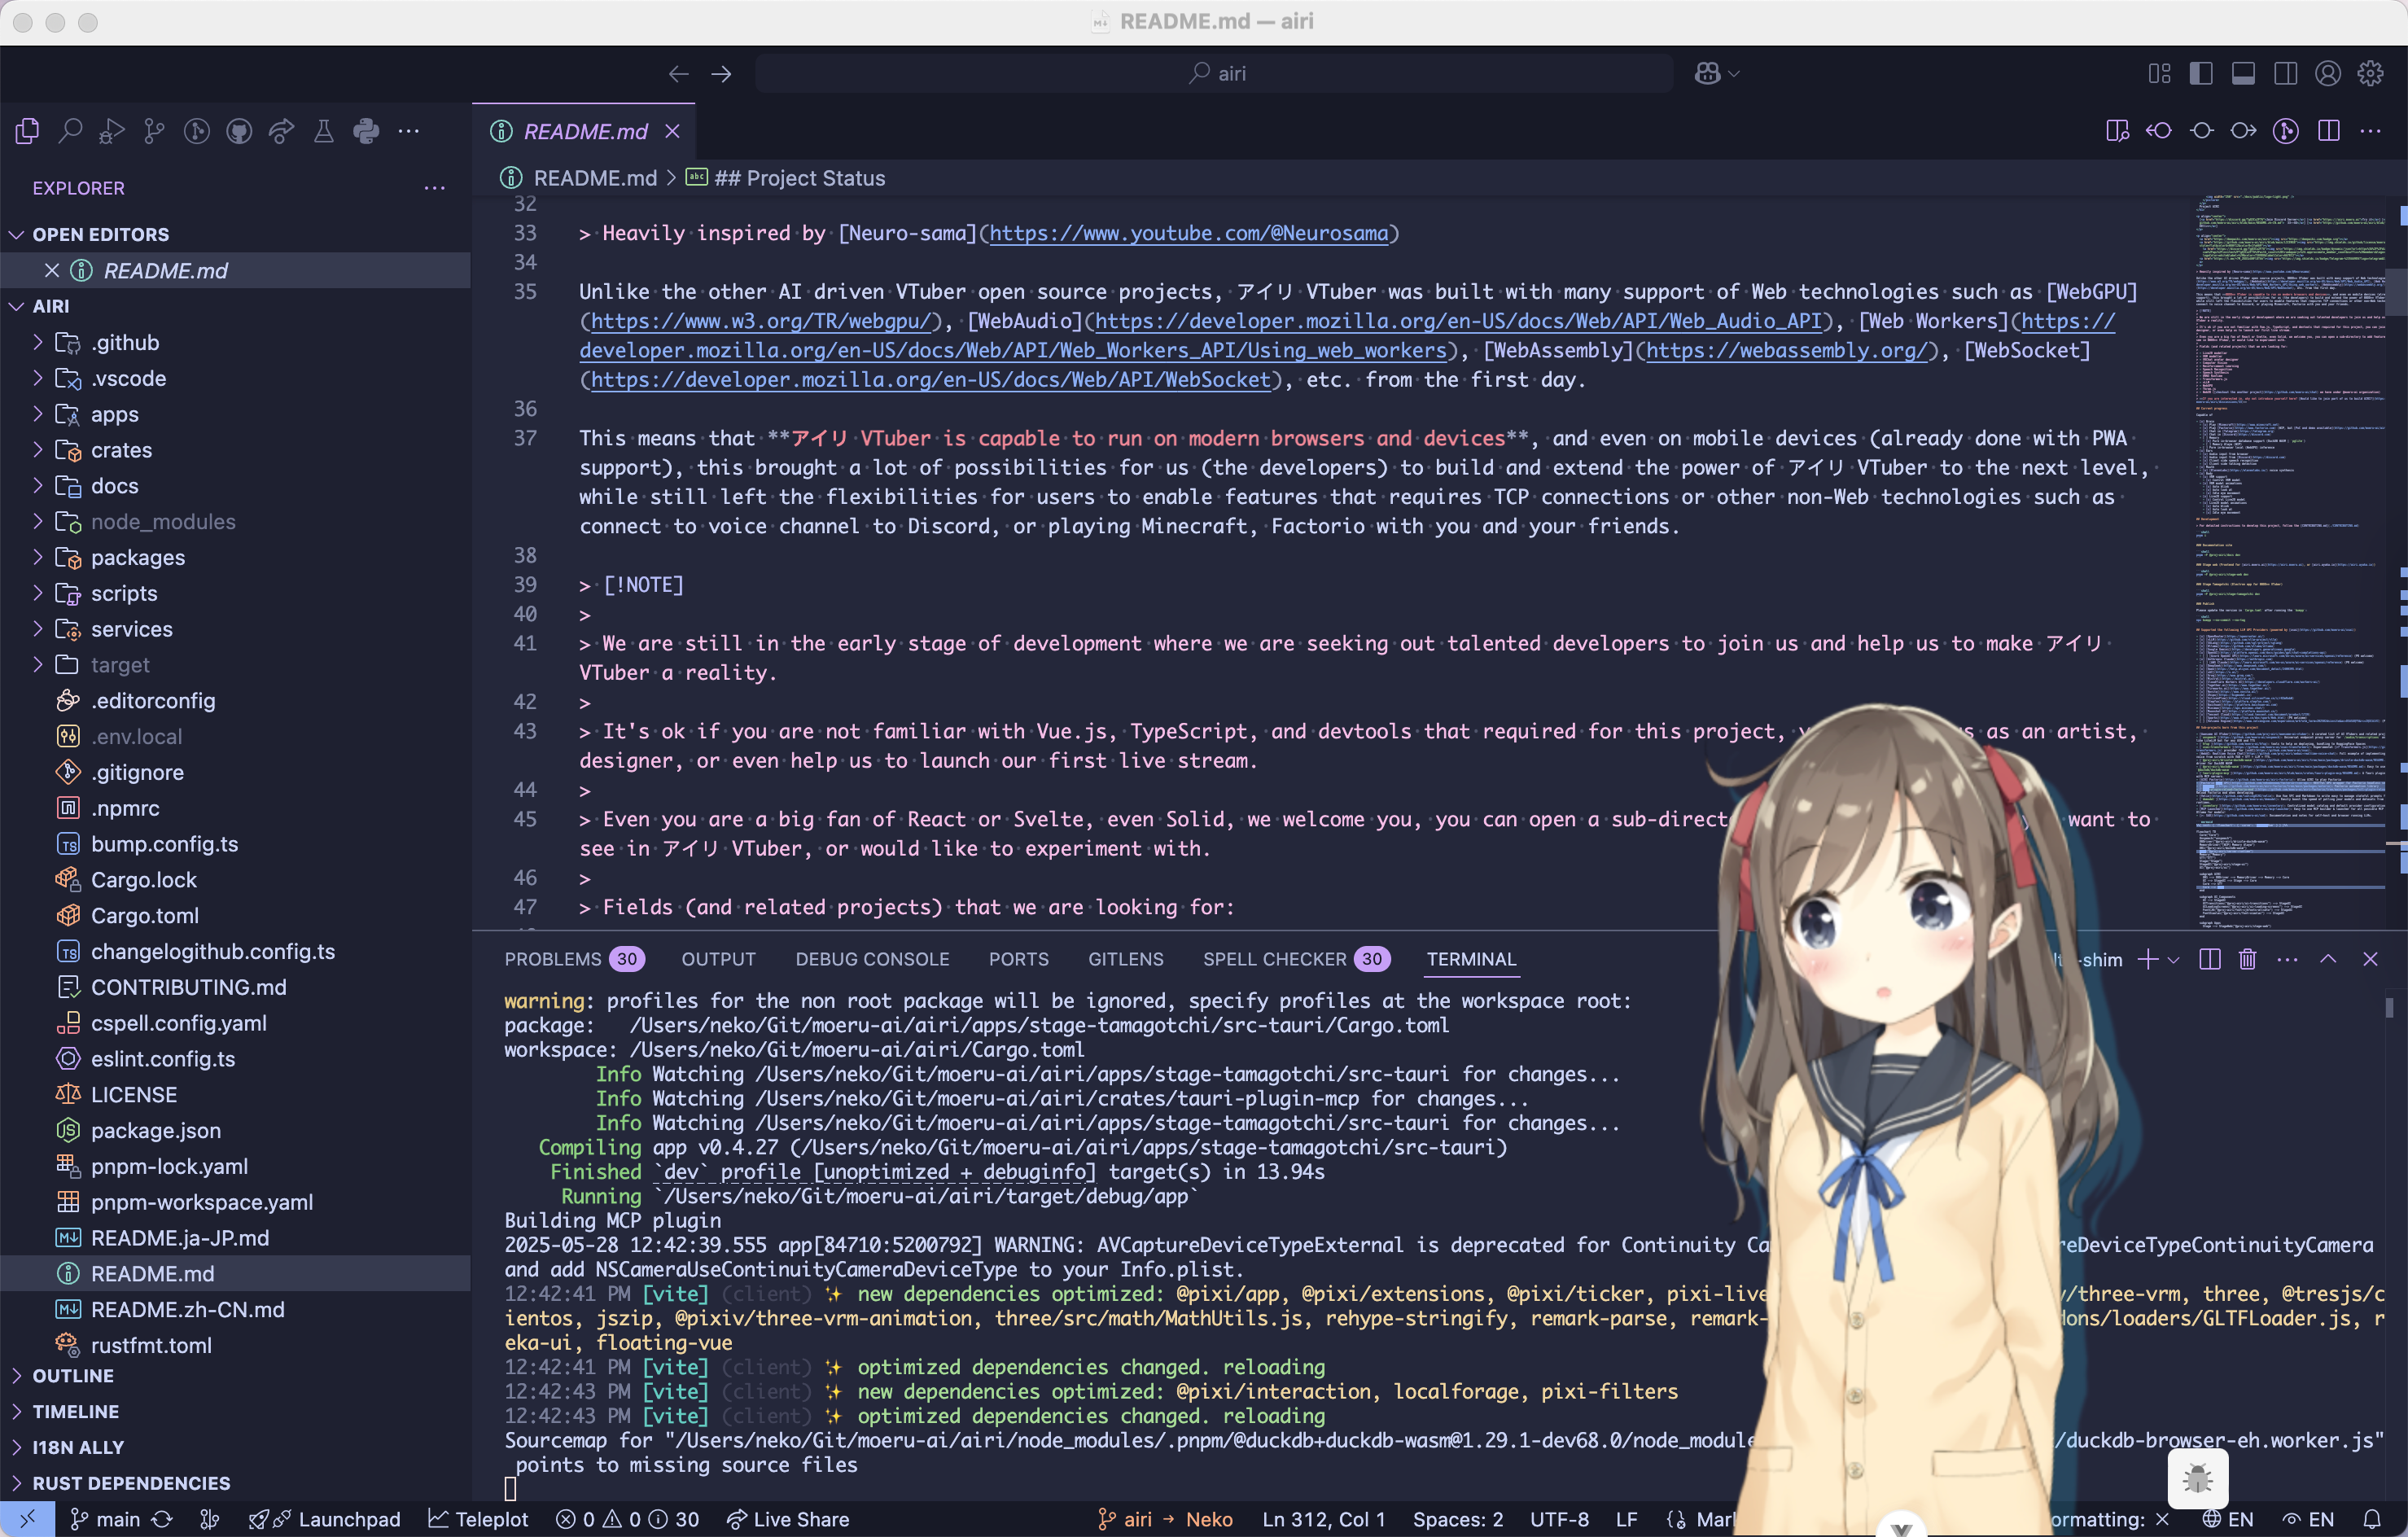Viewport: 2408px width, 1537px height.
Task: Open the webassembly.org link
Action: click(x=1786, y=350)
